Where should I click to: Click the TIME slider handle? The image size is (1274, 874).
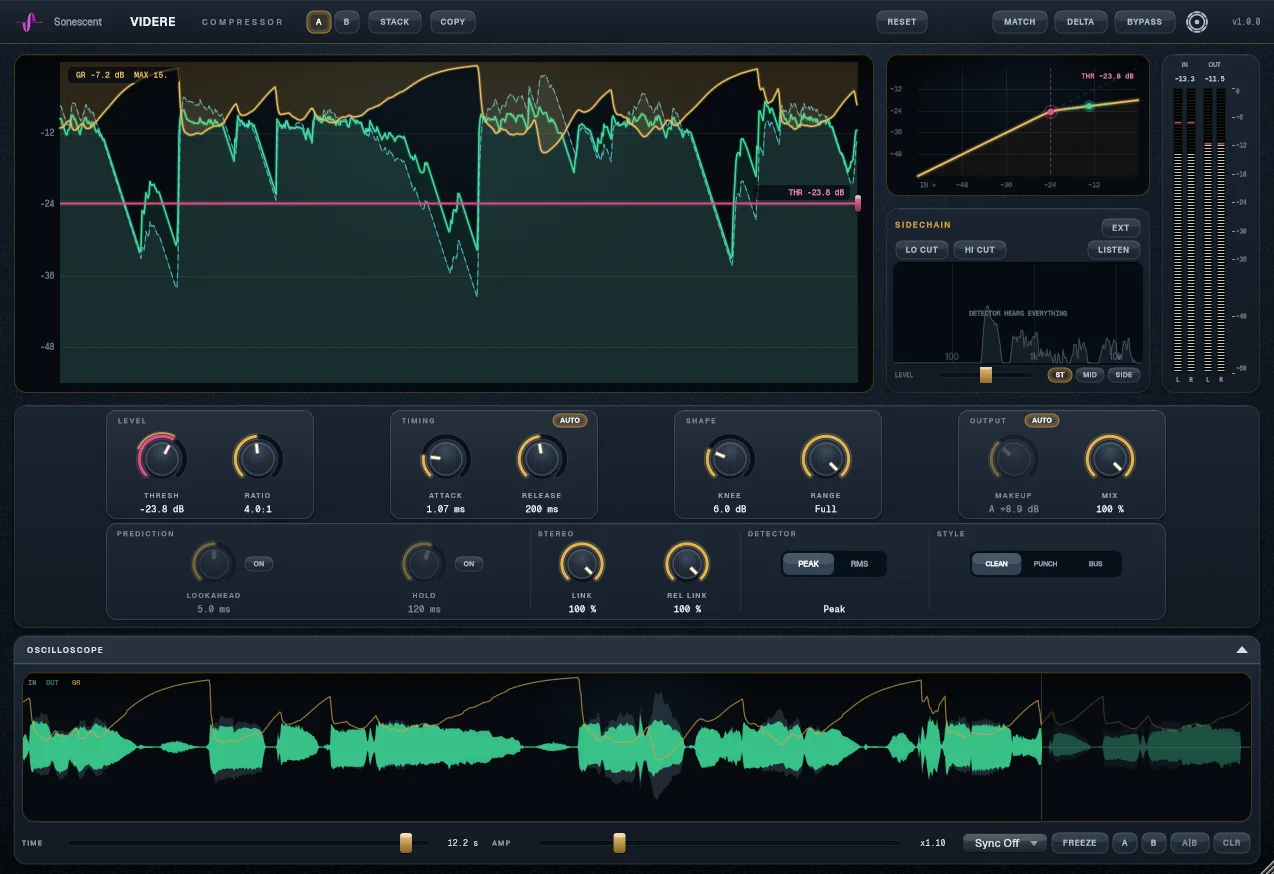406,843
